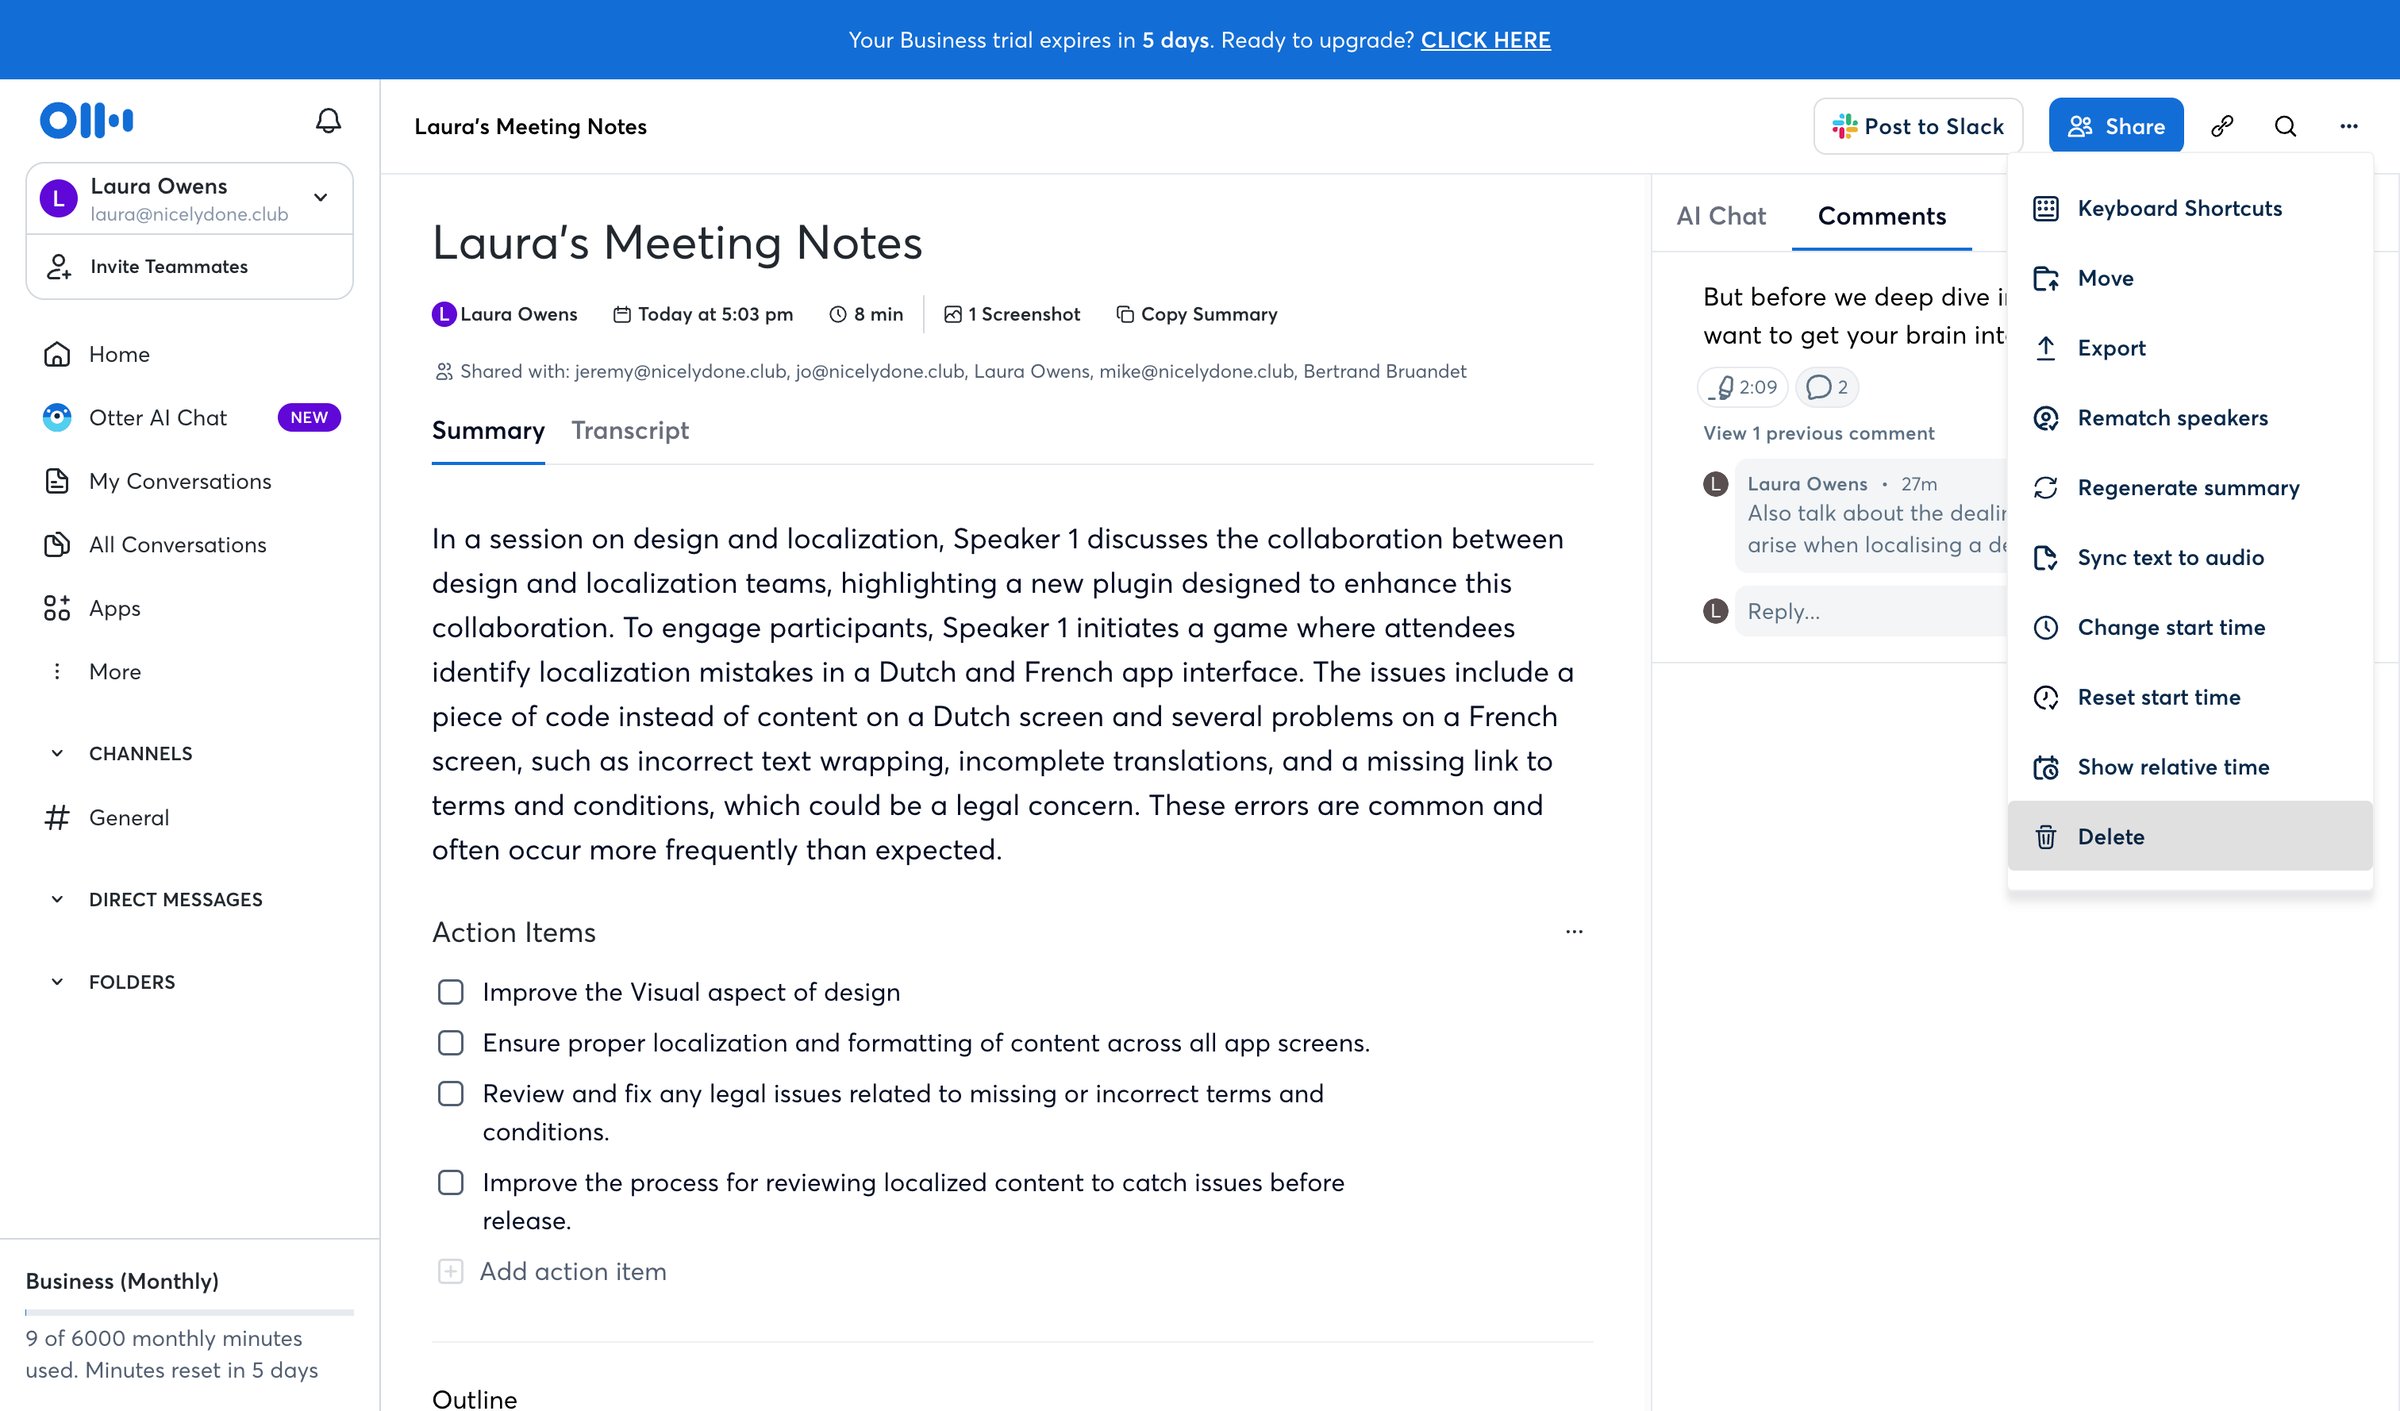Image resolution: width=2400 pixels, height=1411 pixels.
Task: Choose Change start time
Action: pyautogui.click(x=2190, y=627)
